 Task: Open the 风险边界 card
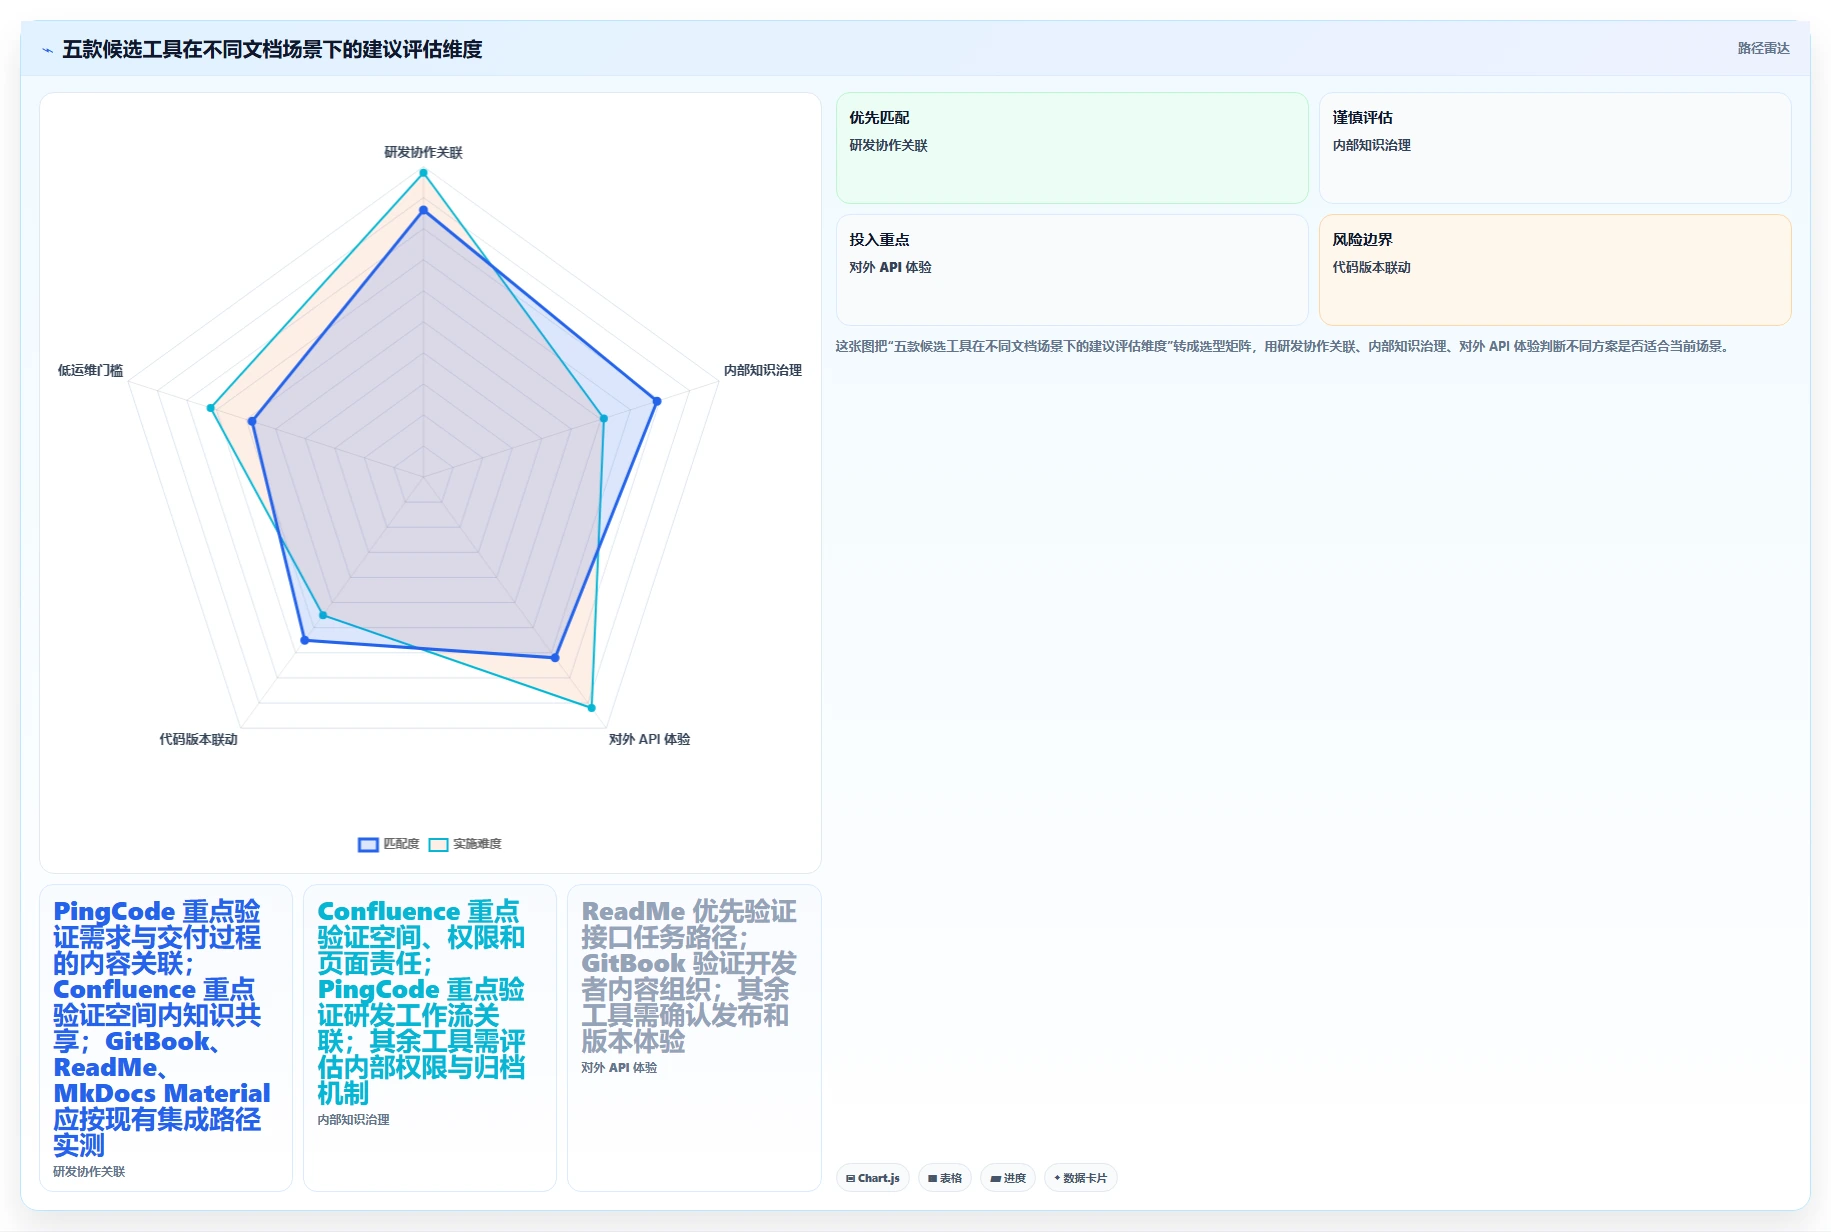(x=1555, y=270)
